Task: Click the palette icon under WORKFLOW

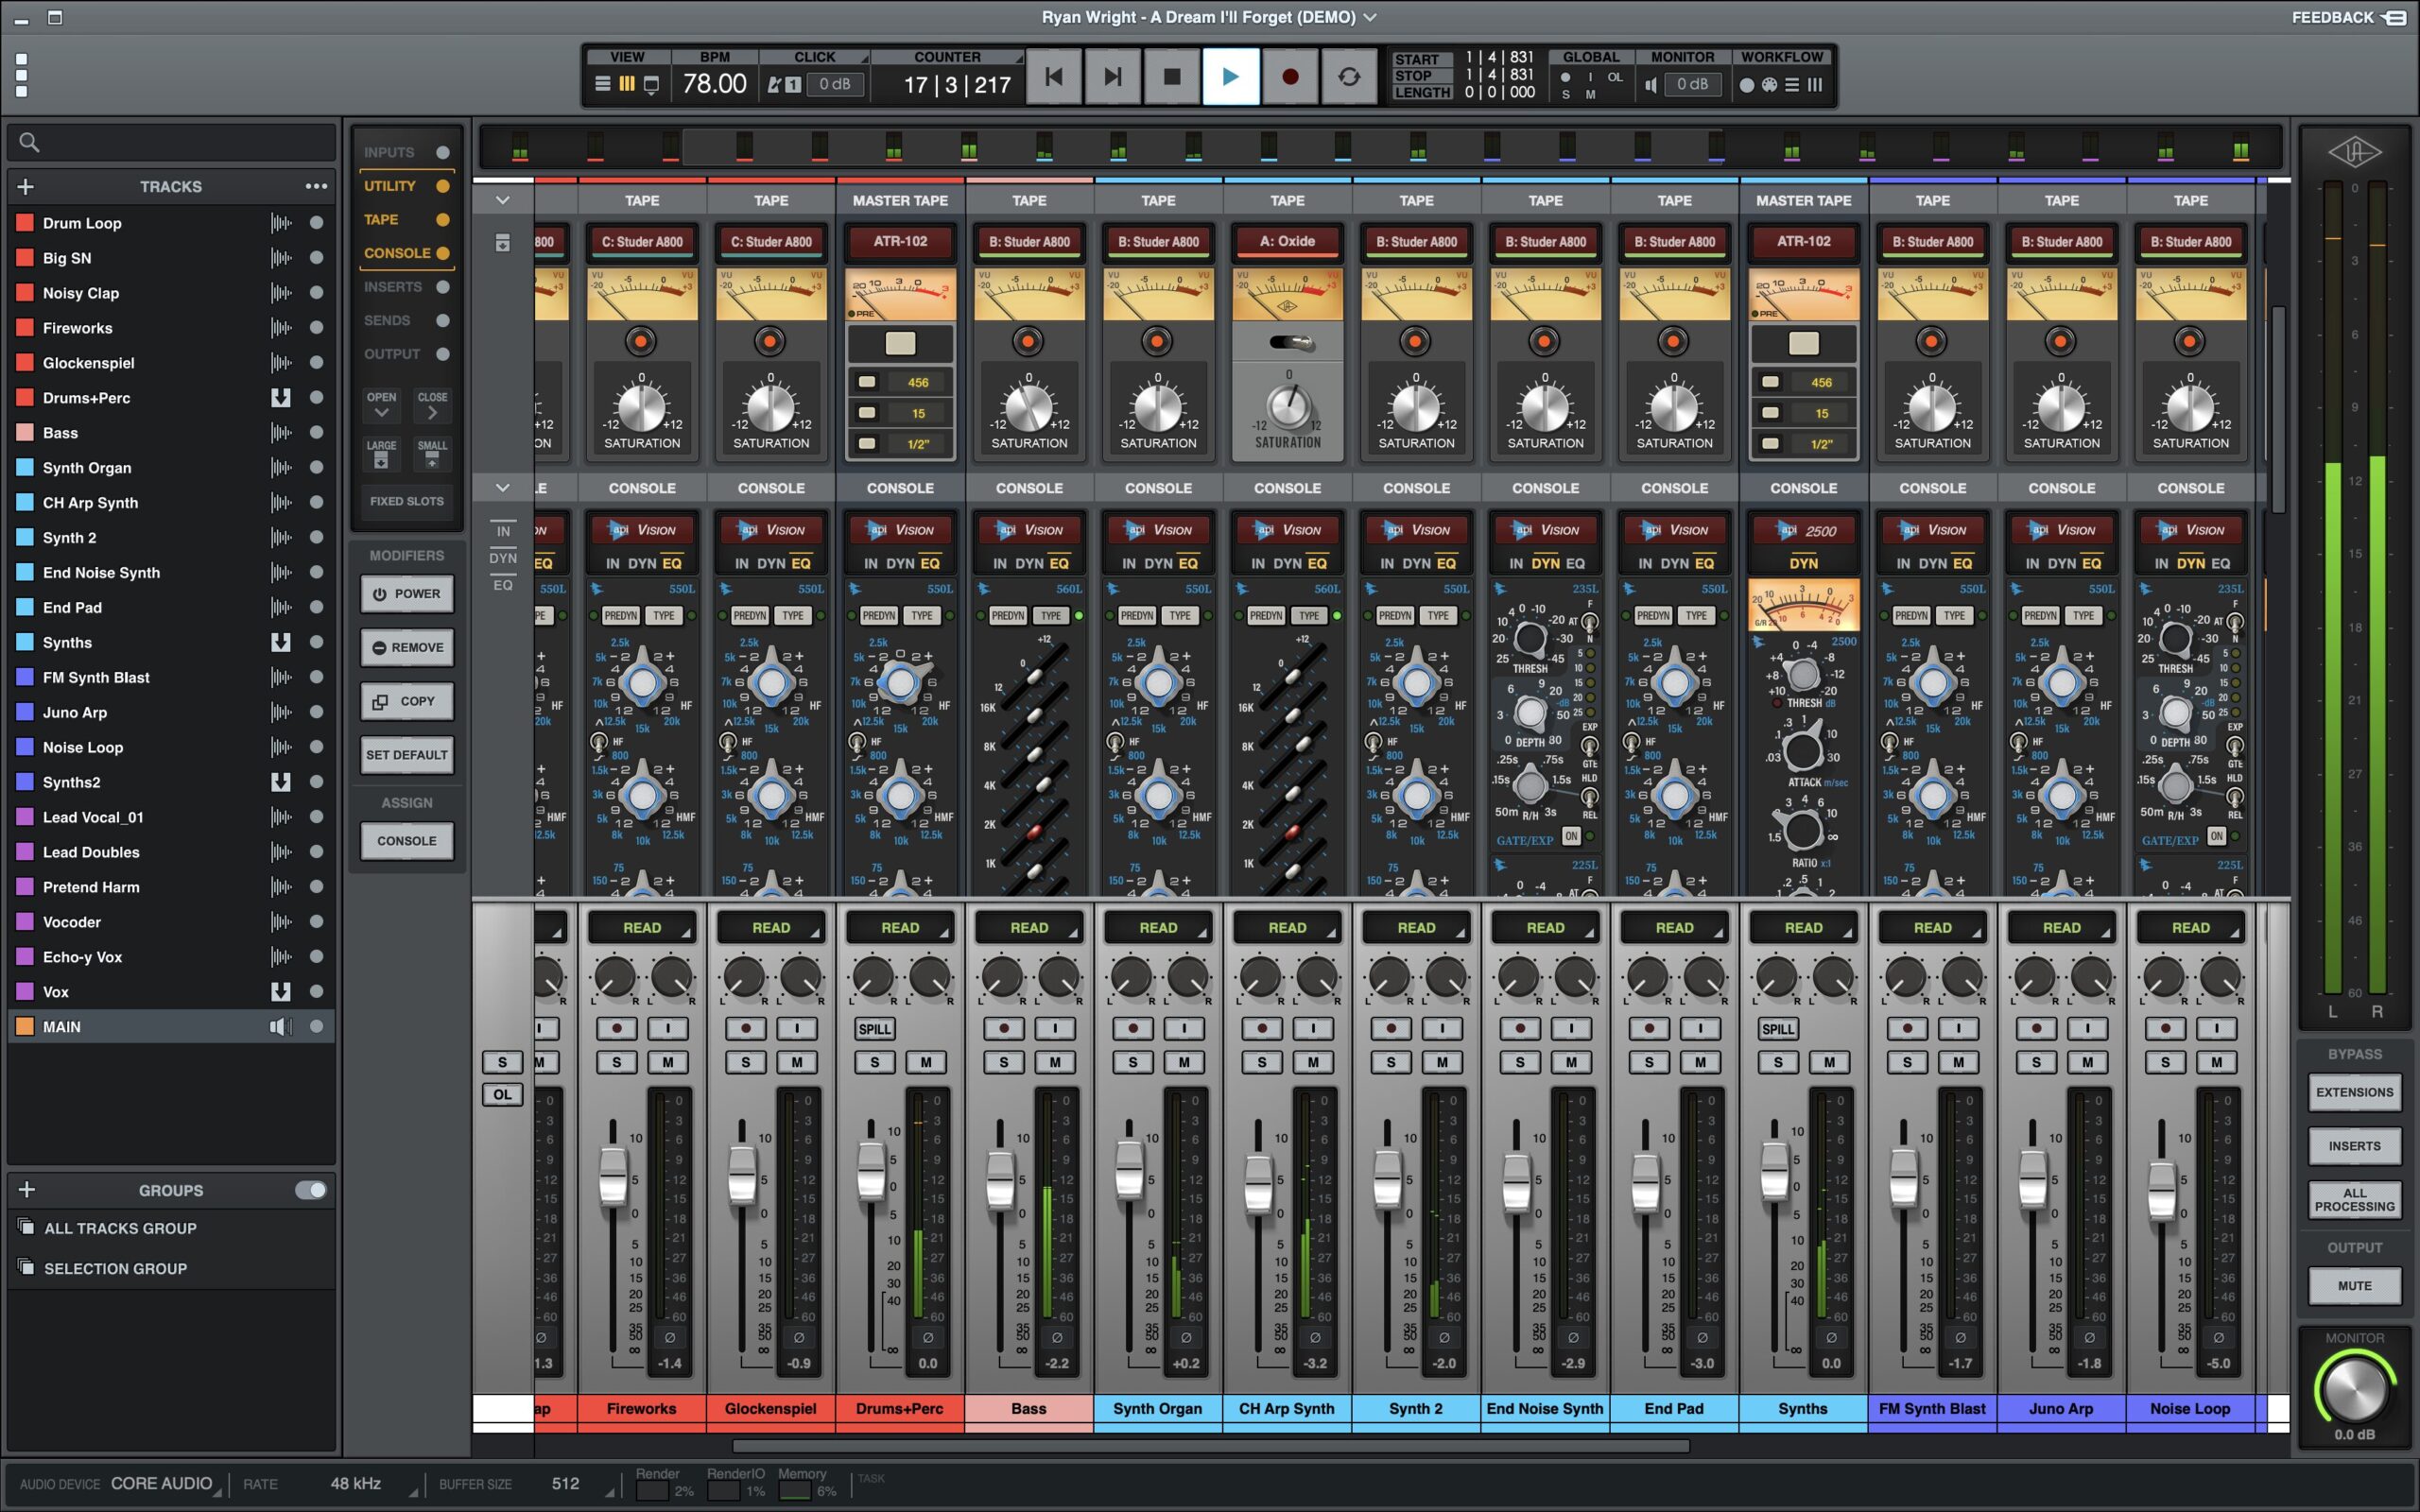Action: pos(1769,85)
